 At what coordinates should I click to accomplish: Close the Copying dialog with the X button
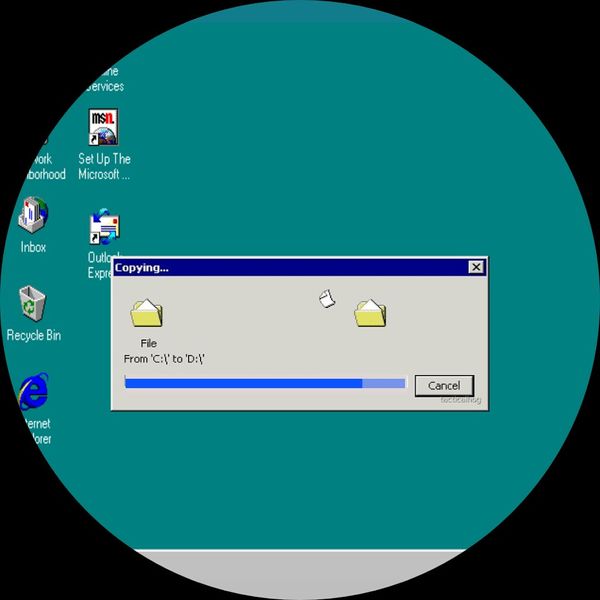point(476,267)
